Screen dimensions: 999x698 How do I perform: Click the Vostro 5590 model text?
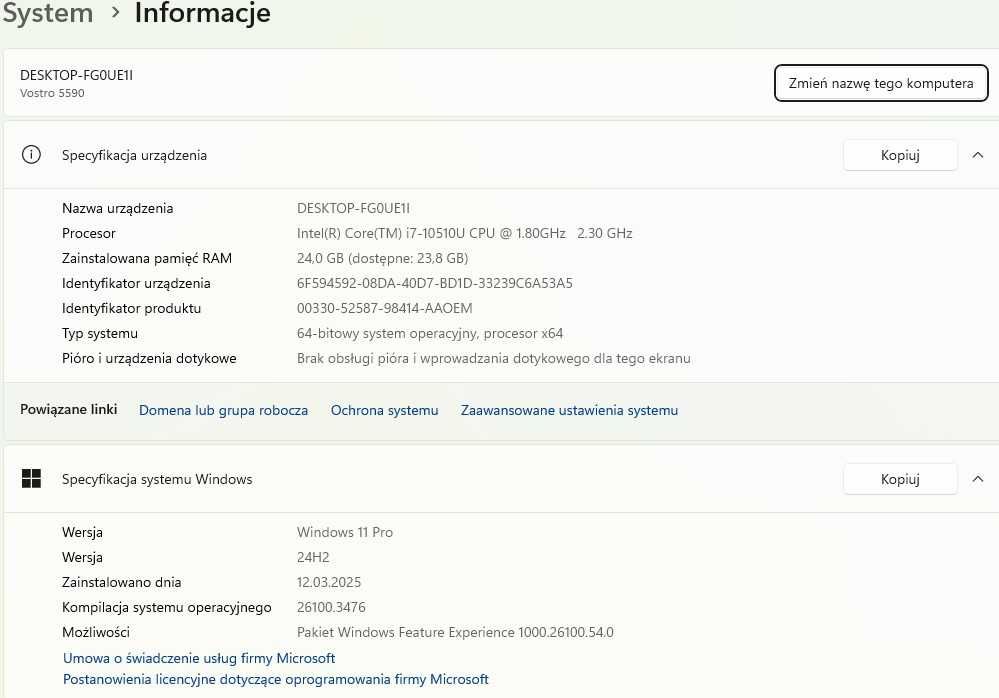tap(52, 93)
